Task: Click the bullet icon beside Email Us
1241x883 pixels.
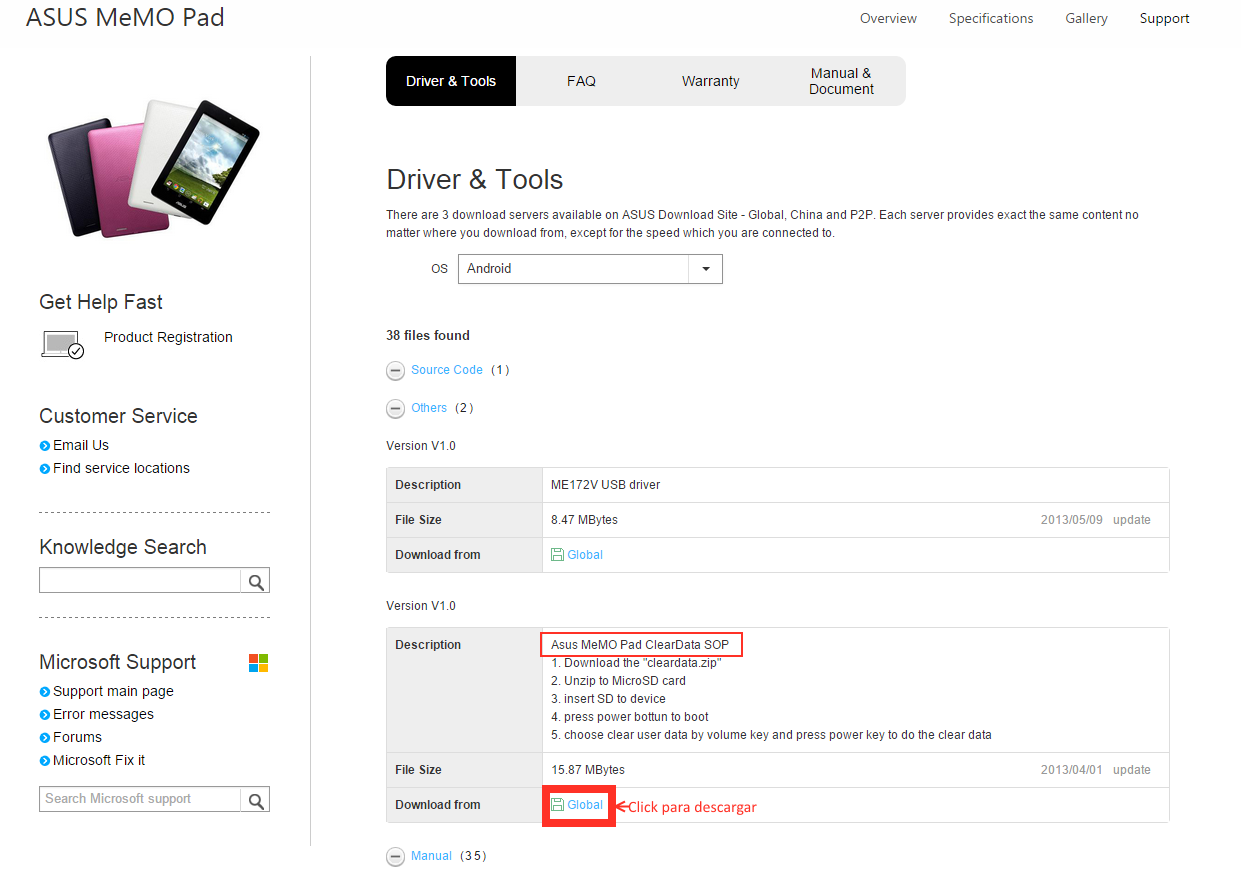Action: [45, 446]
